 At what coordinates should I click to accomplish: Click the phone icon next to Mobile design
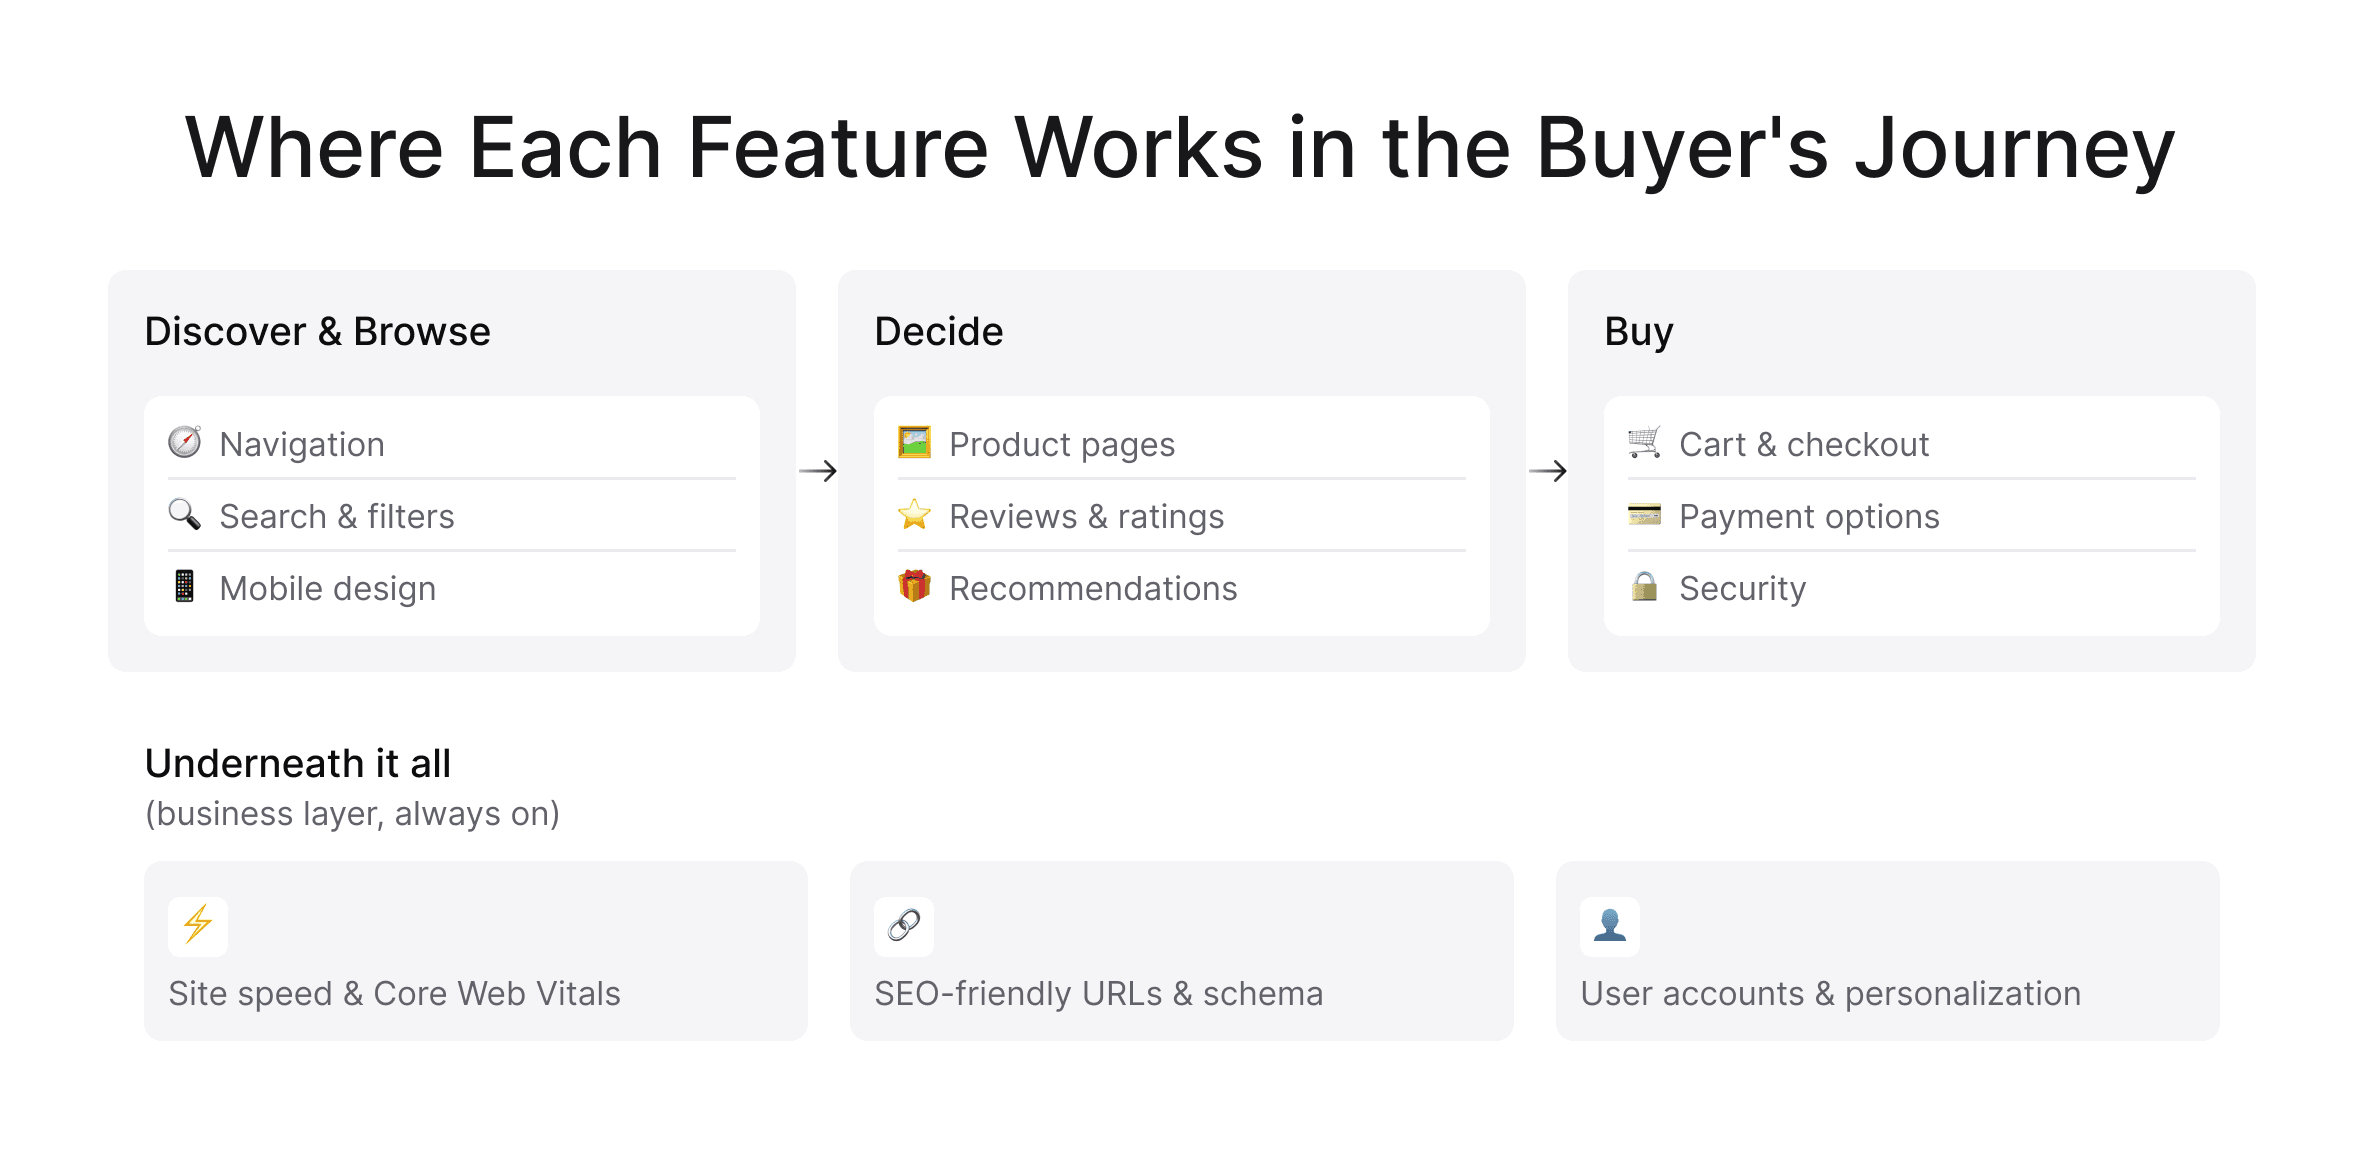coord(184,586)
